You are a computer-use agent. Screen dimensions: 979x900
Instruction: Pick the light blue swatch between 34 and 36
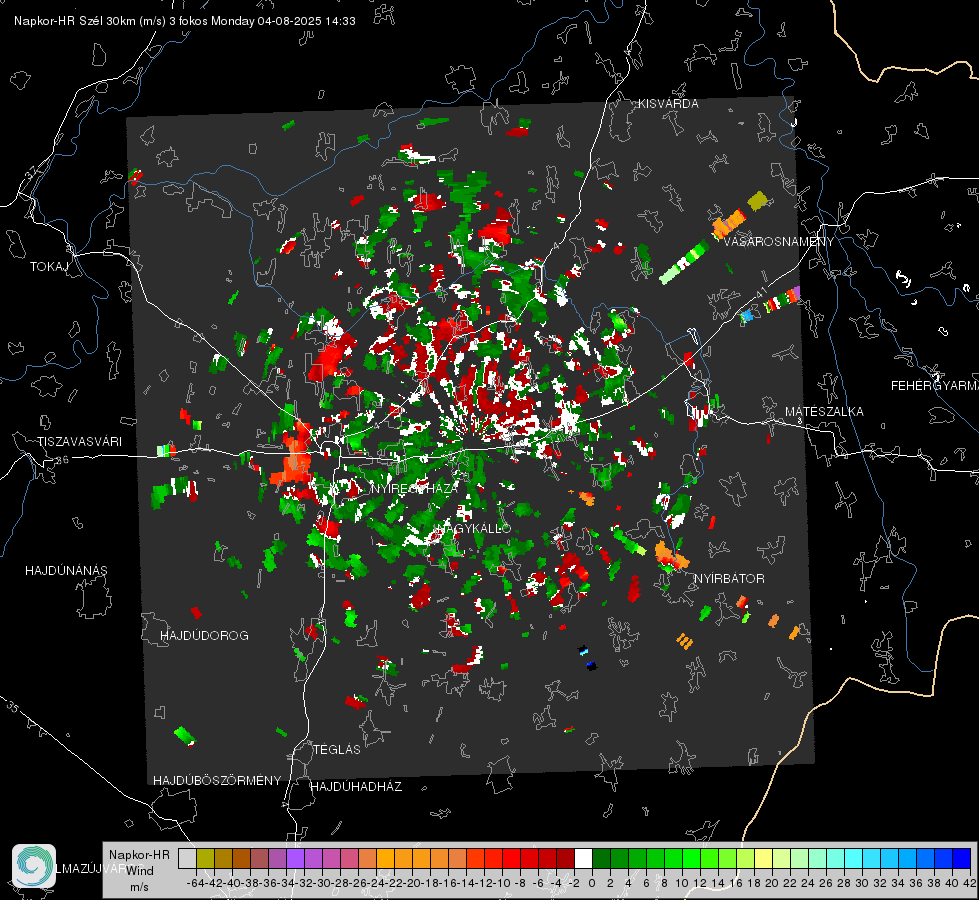tap(907, 858)
